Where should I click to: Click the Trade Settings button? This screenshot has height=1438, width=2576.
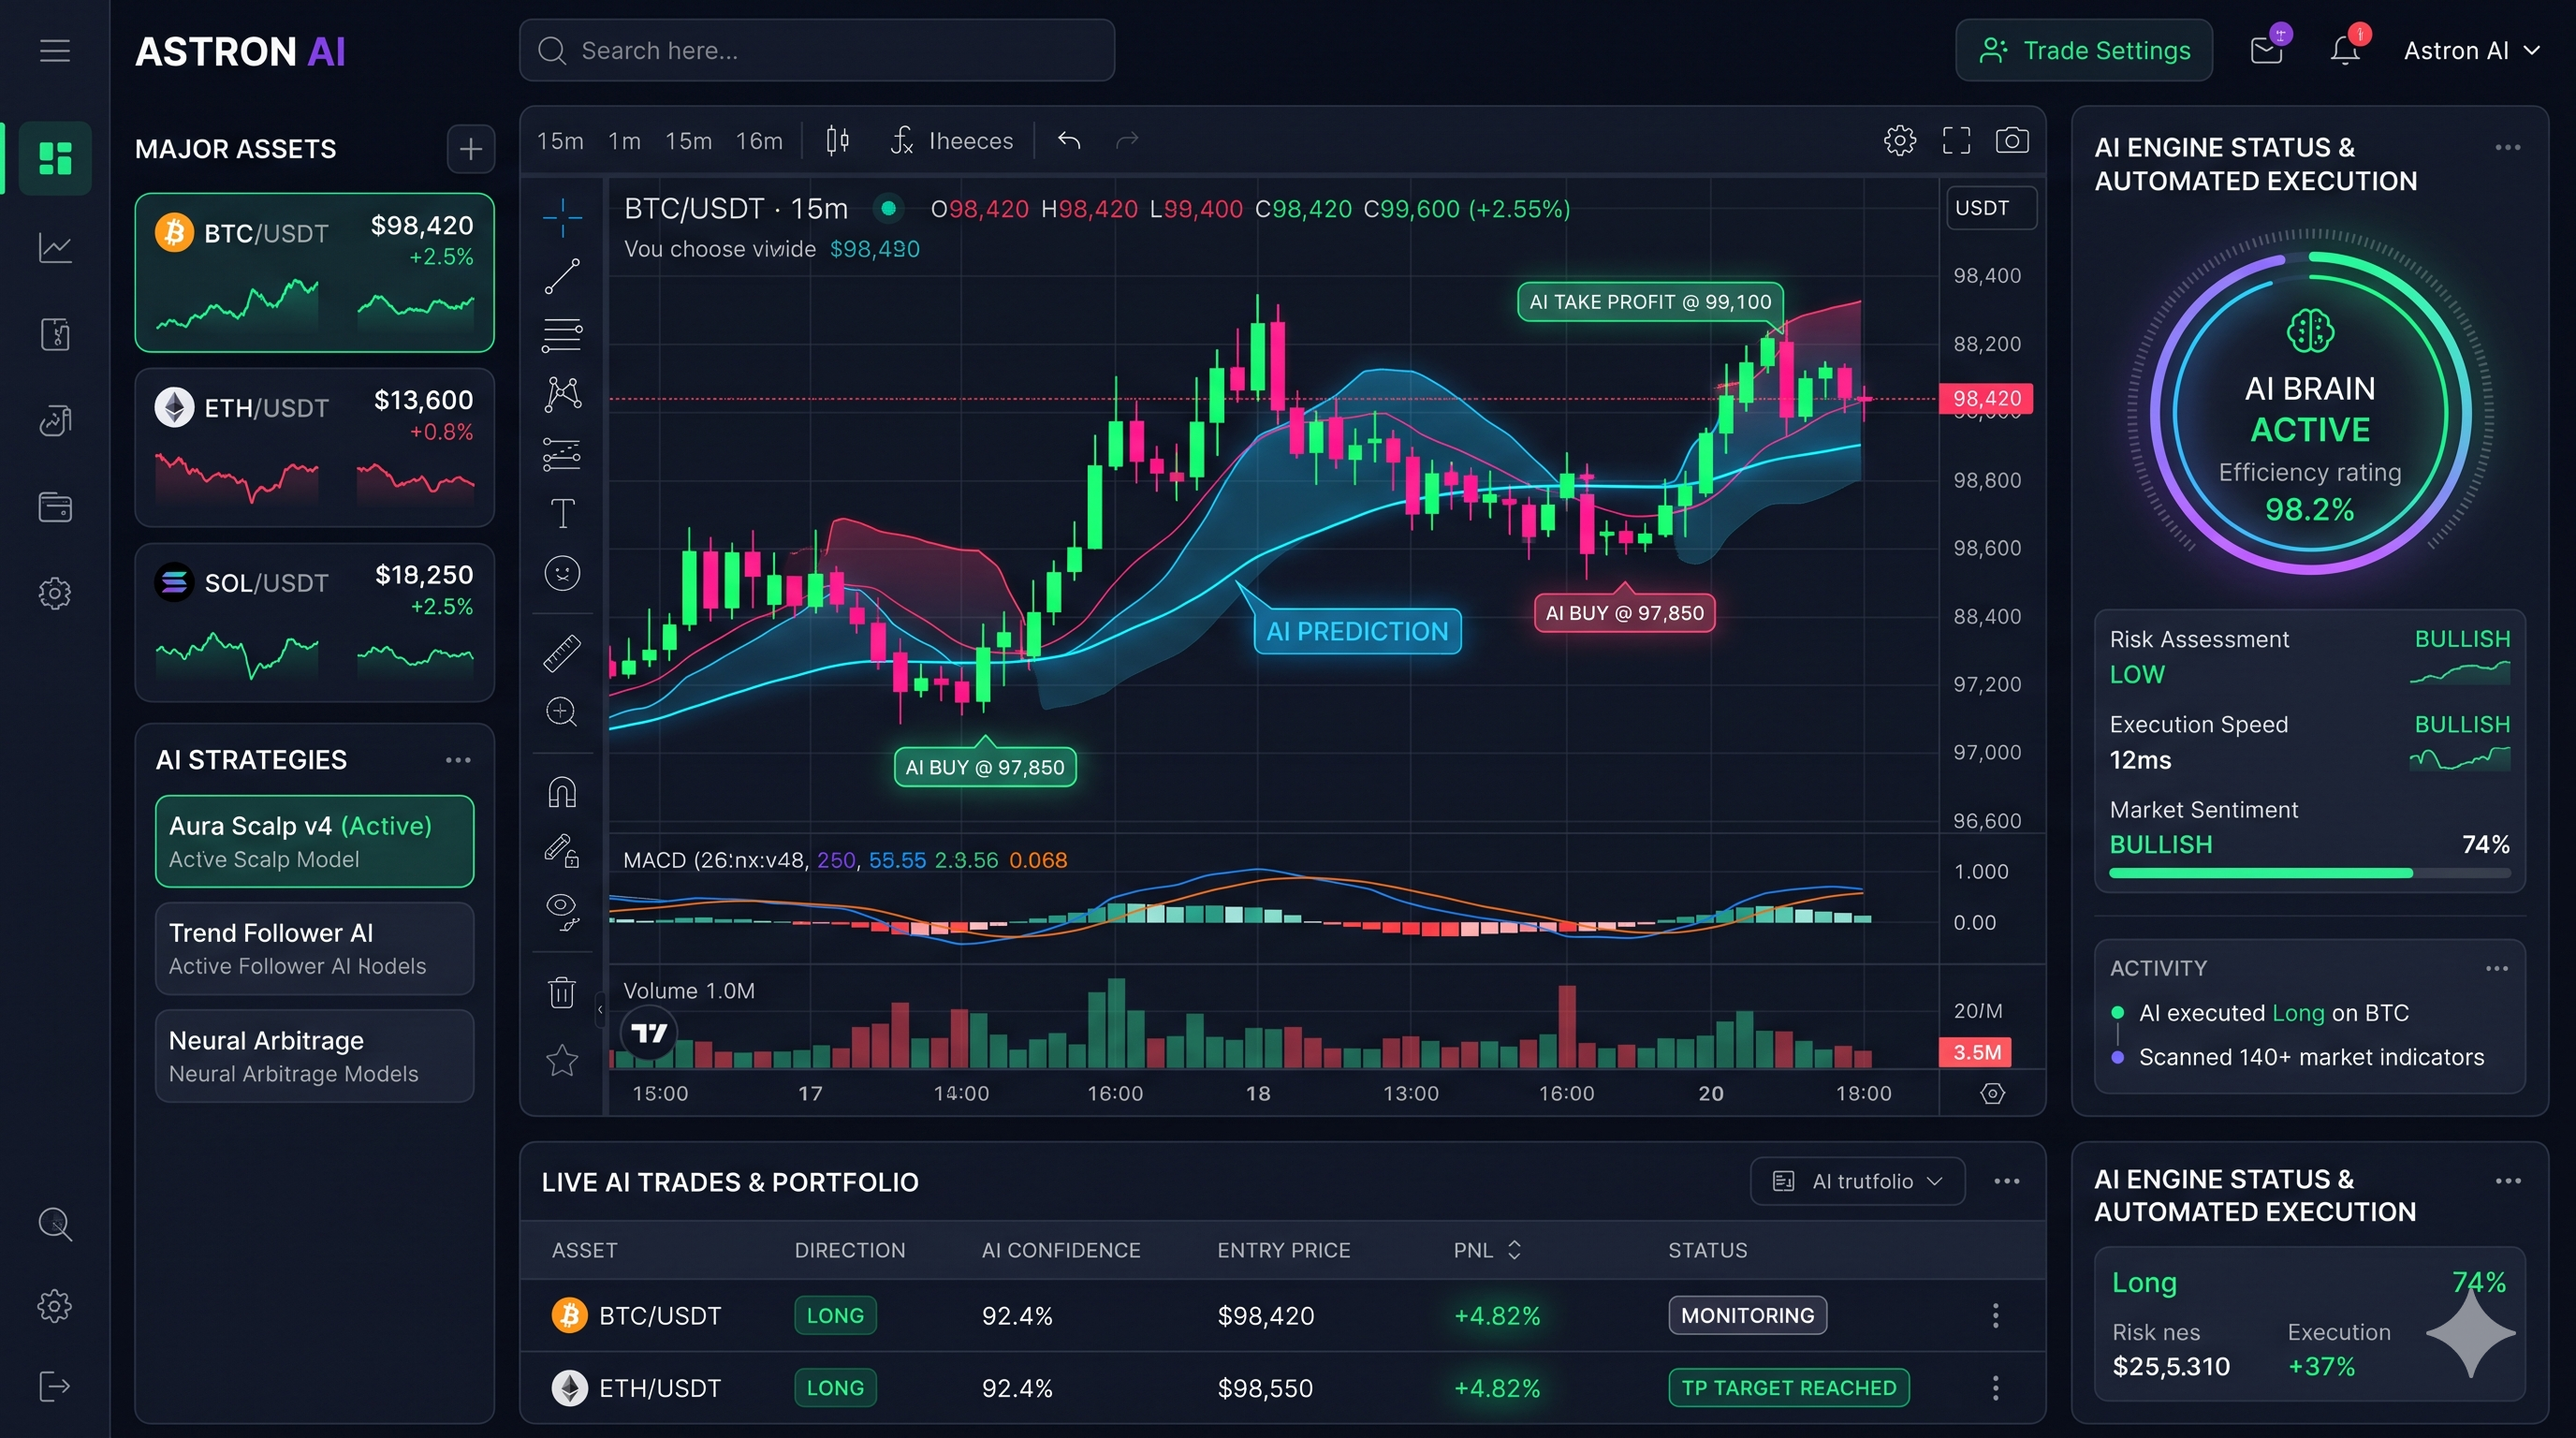click(x=2084, y=50)
